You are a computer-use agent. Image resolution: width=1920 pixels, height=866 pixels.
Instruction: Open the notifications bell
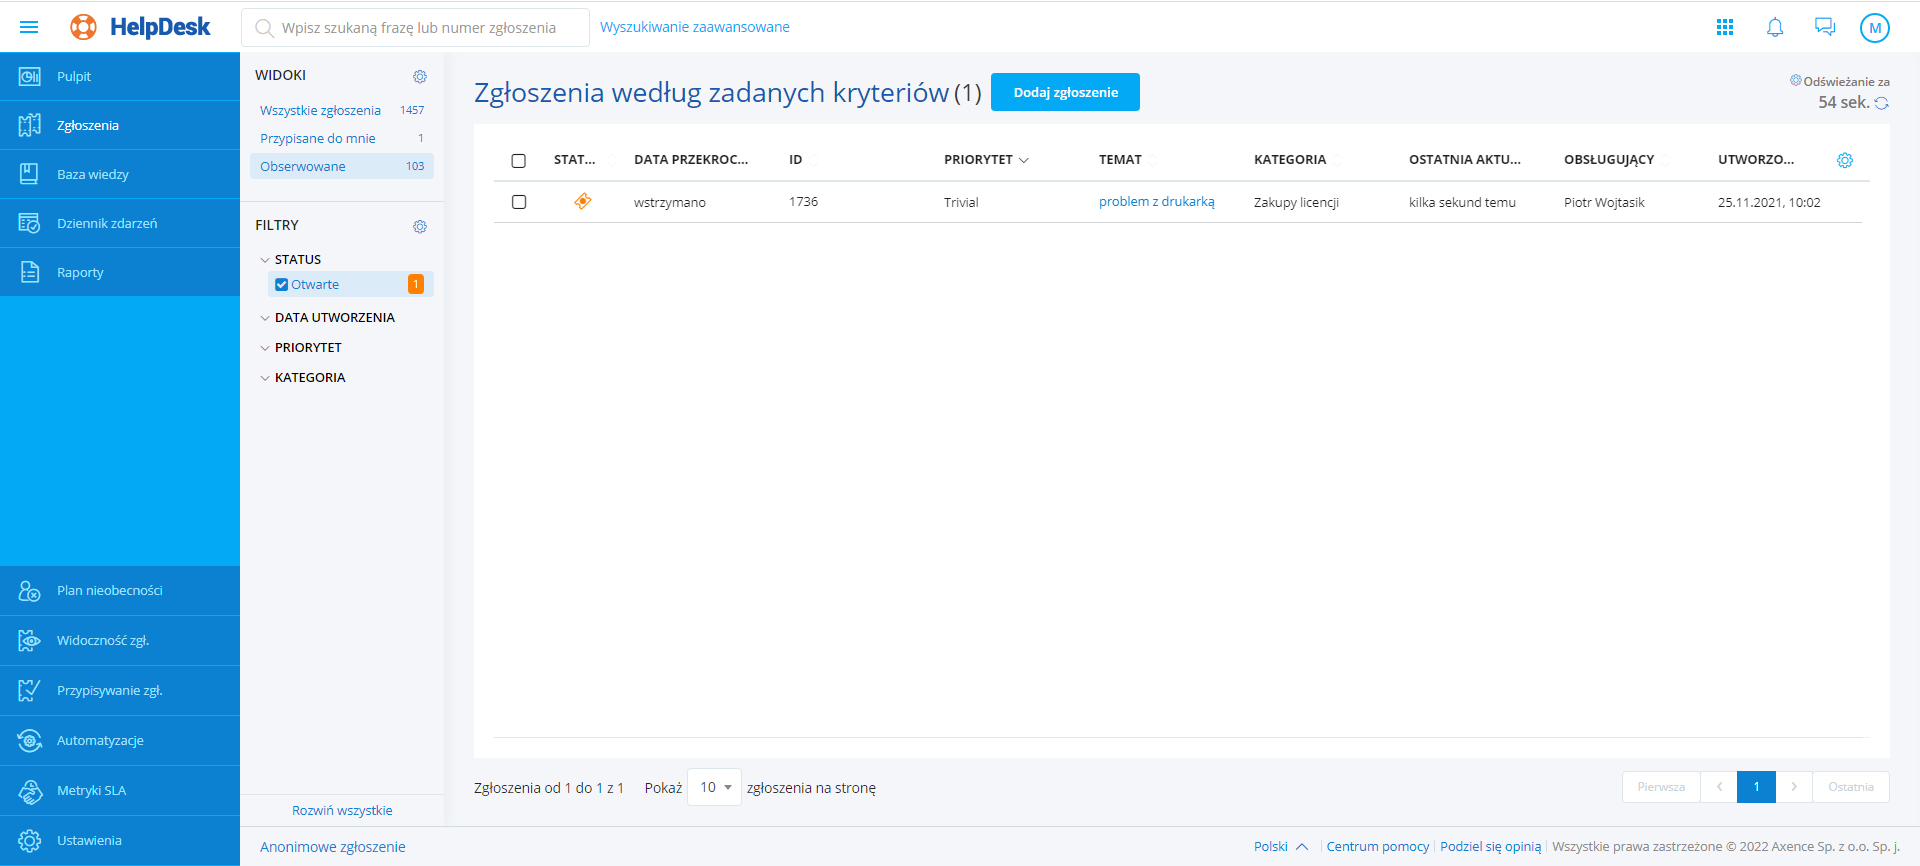point(1774,27)
